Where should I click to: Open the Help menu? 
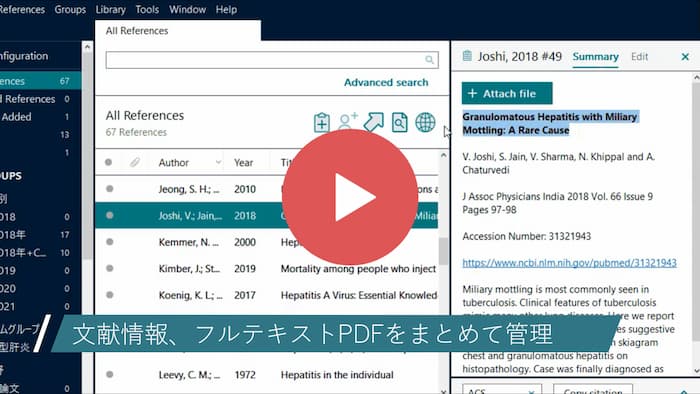click(x=226, y=9)
